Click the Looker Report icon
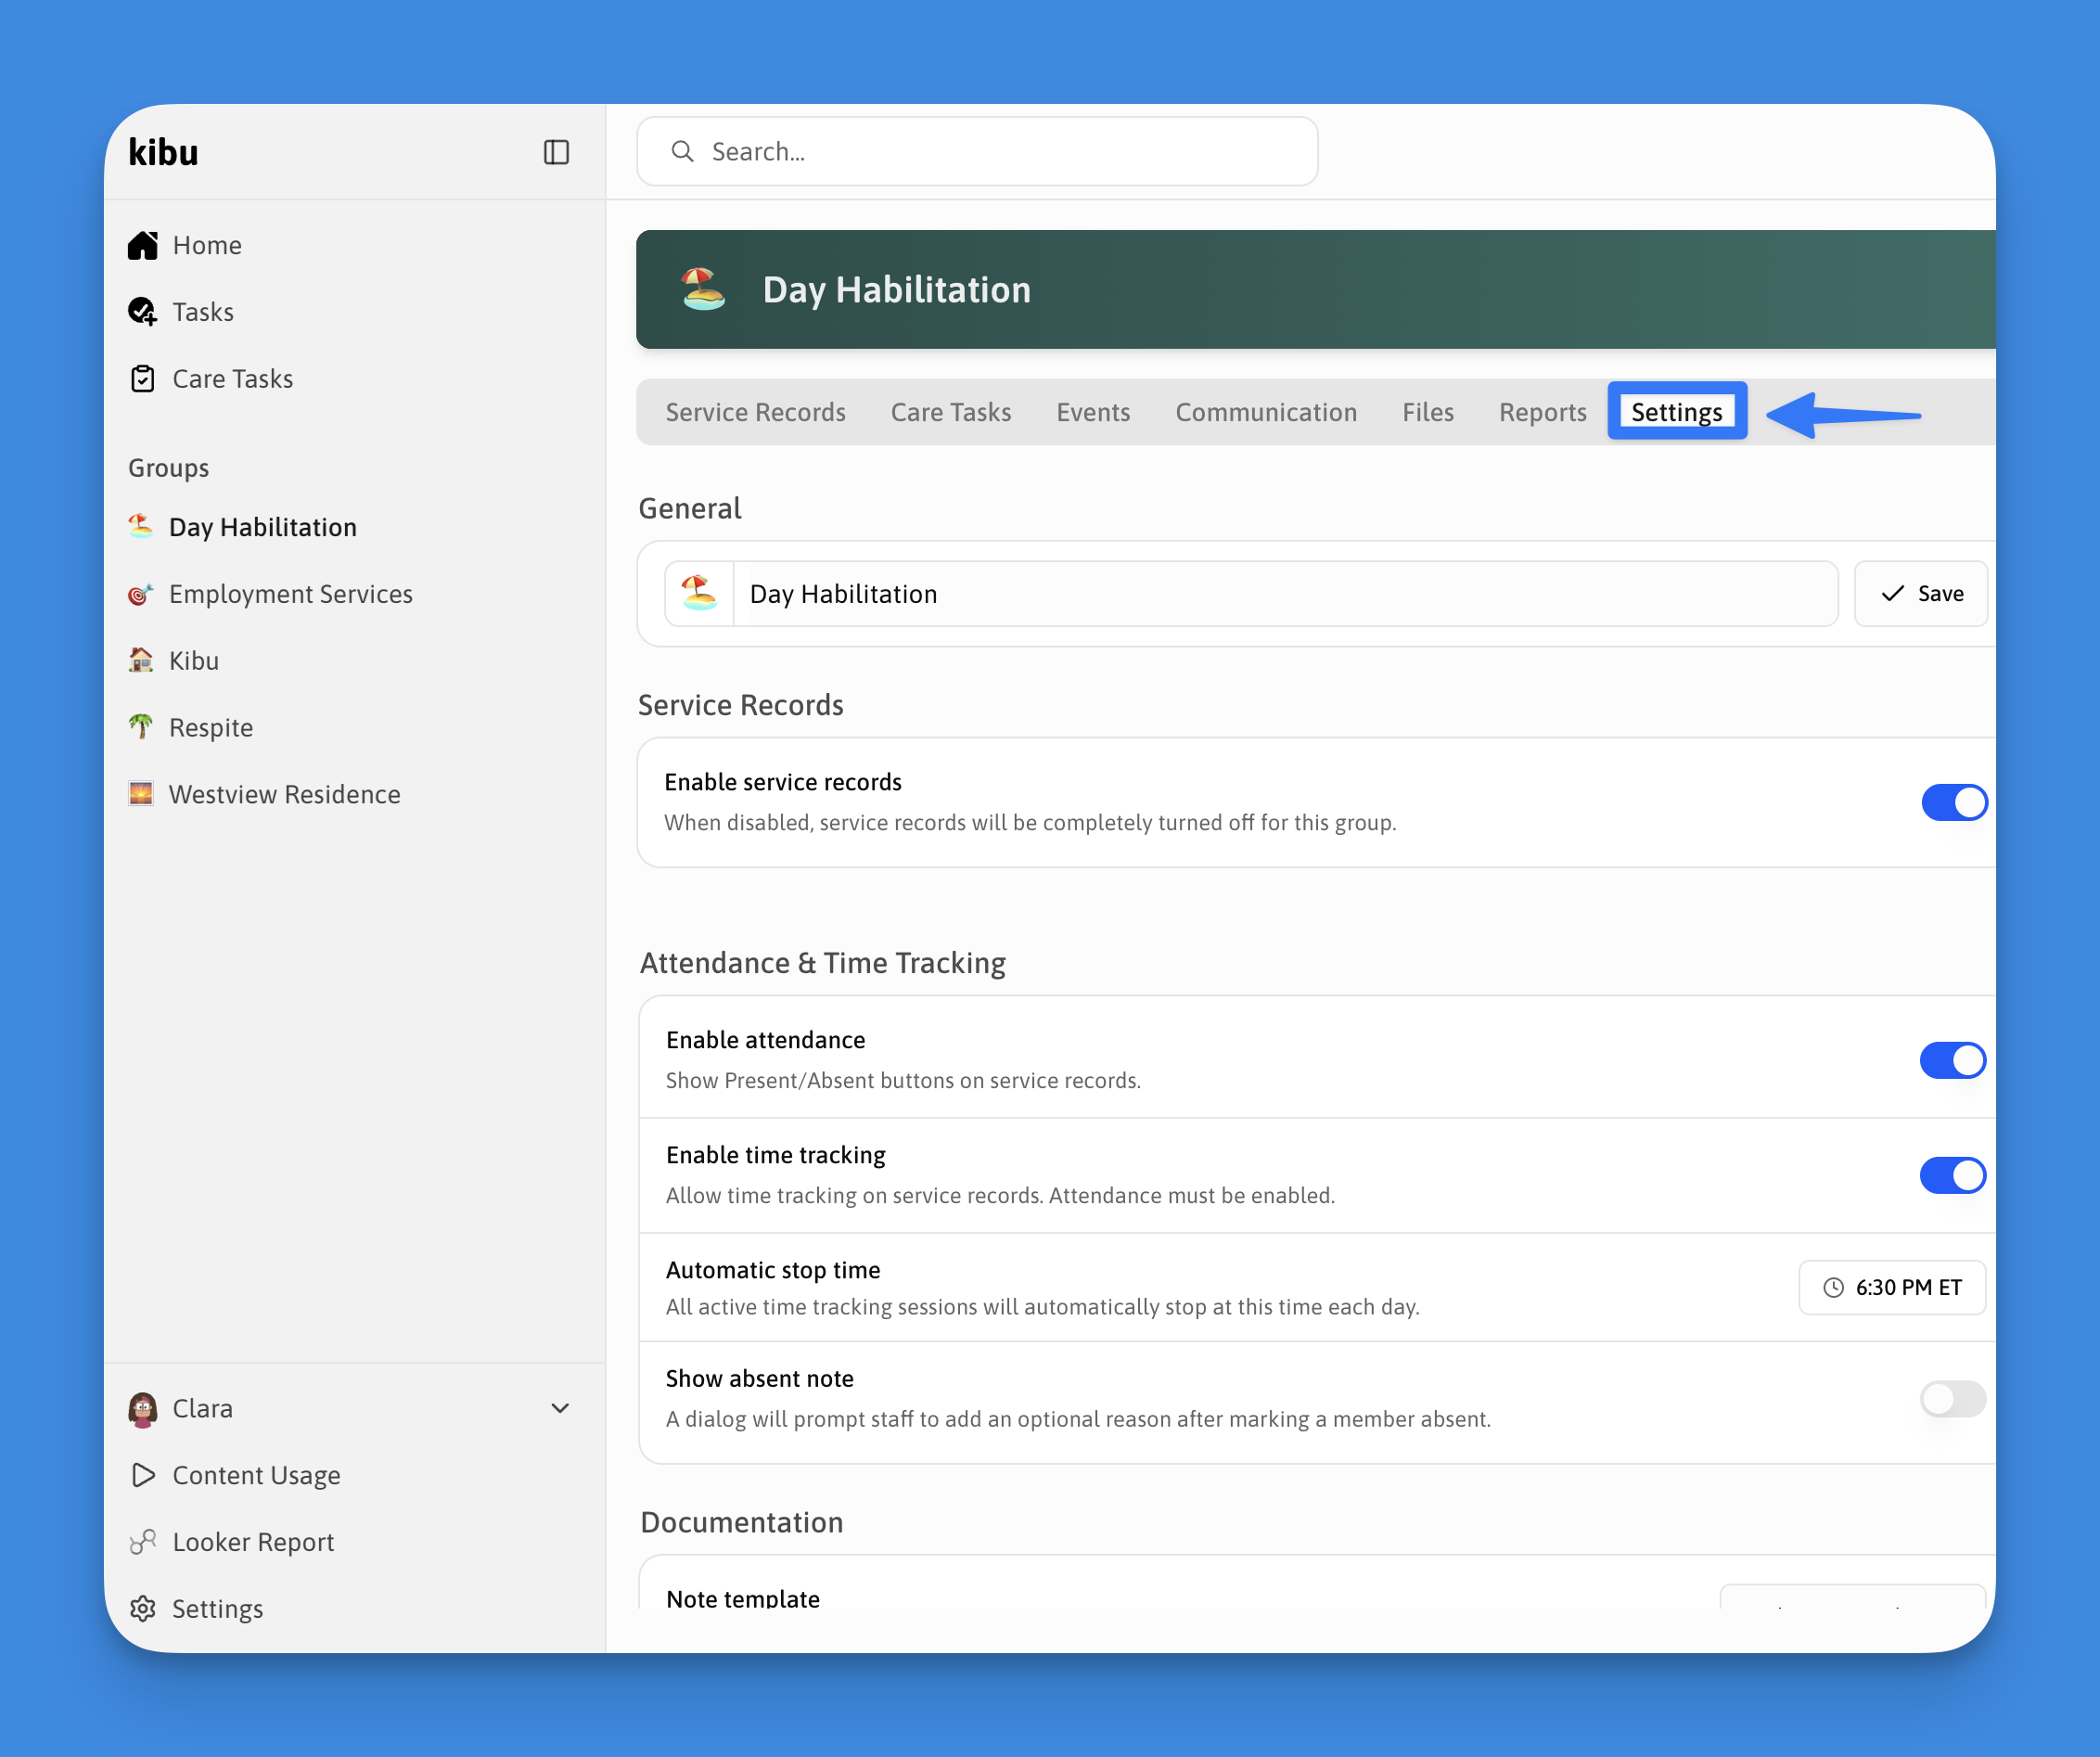Image resolution: width=2100 pixels, height=1757 pixels. click(143, 1543)
